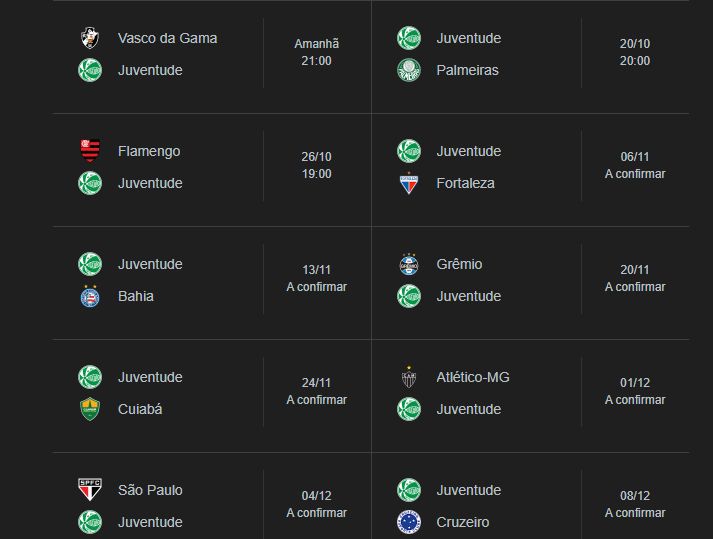Click the Flamengo crest icon
The image size is (713, 539).
point(90,151)
